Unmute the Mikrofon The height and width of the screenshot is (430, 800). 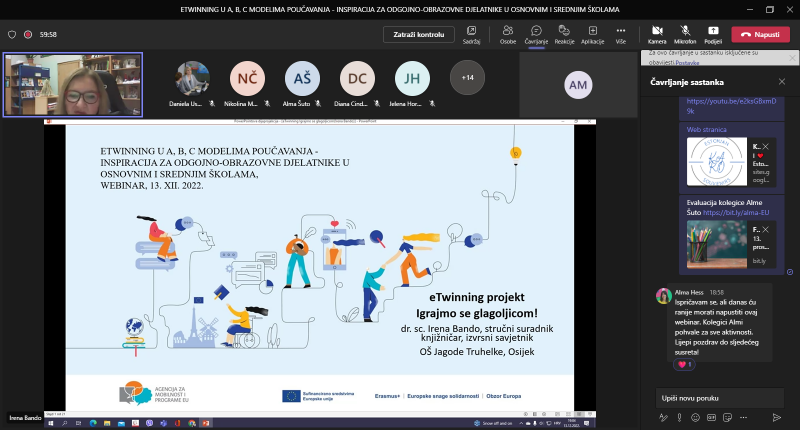coord(685,33)
